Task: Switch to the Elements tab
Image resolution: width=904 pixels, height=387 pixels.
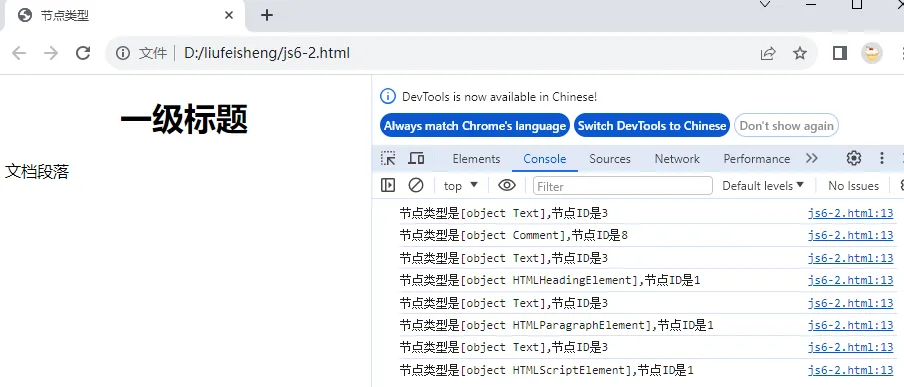Action: pyautogui.click(x=476, y=159)
